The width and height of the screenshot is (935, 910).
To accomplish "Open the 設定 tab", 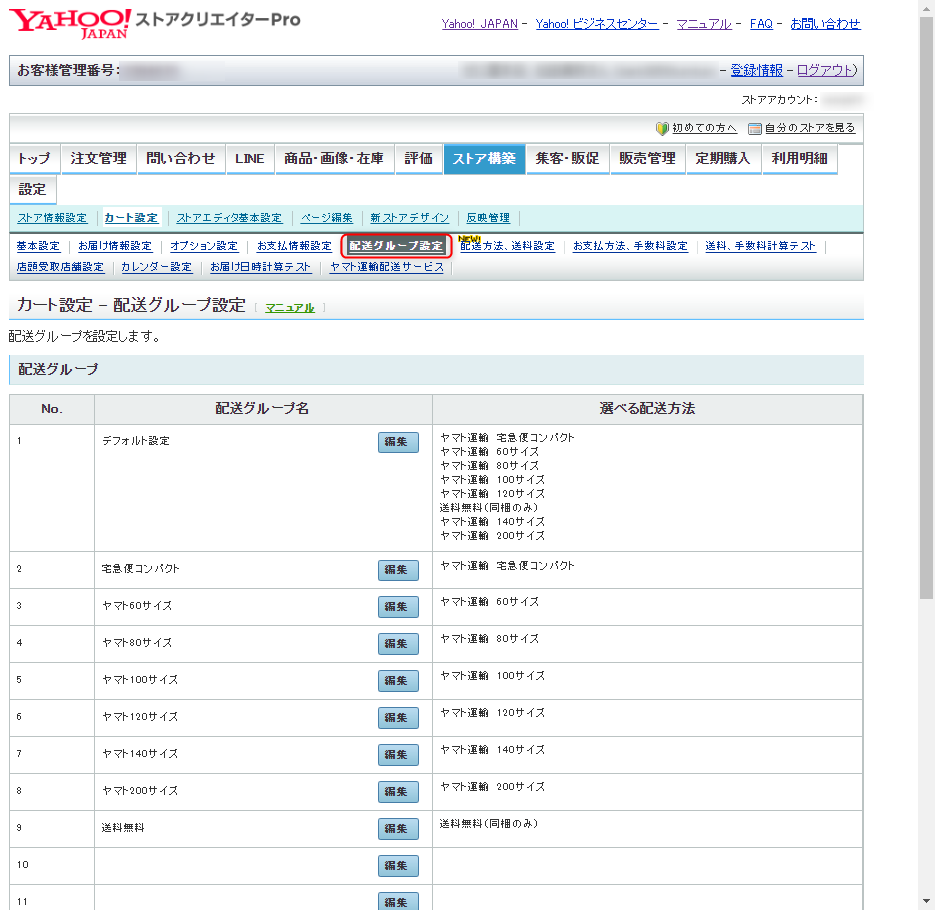I will pyautogui.click(x=32, y=190).
